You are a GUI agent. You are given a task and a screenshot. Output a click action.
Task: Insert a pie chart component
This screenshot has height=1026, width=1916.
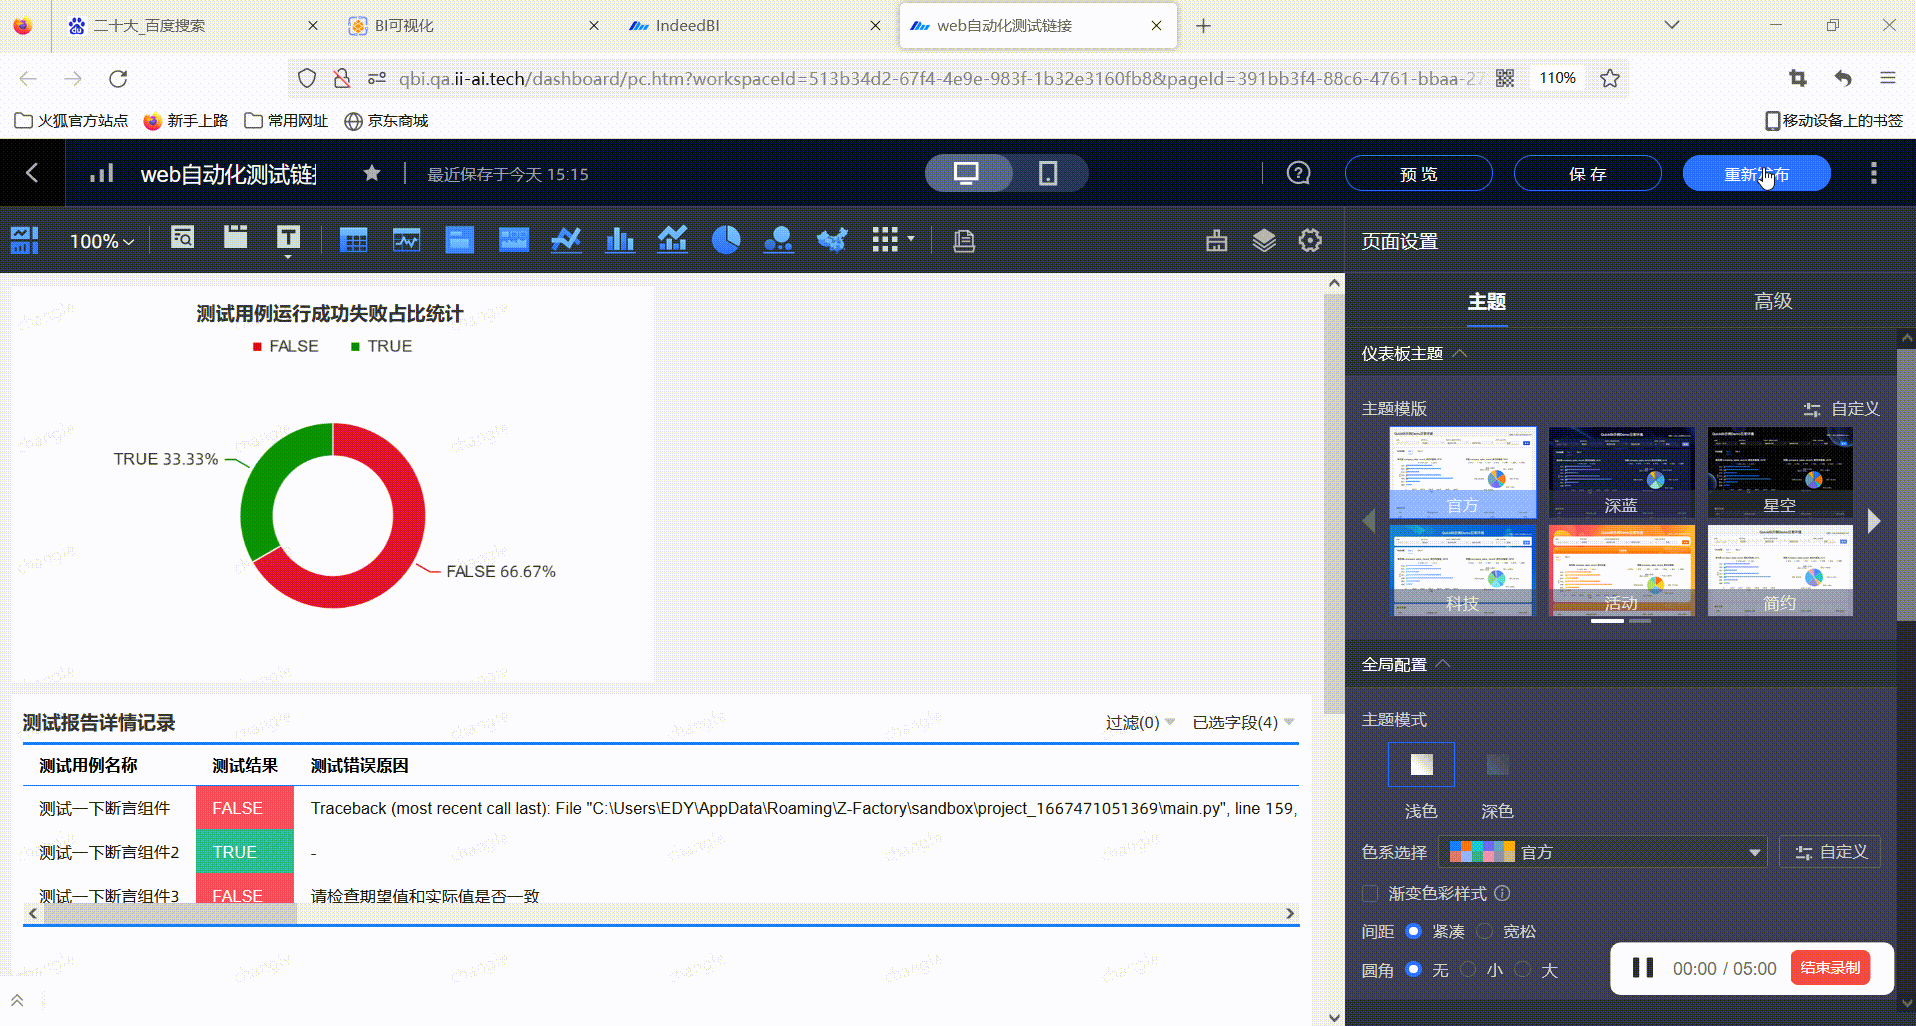point(727,239)
